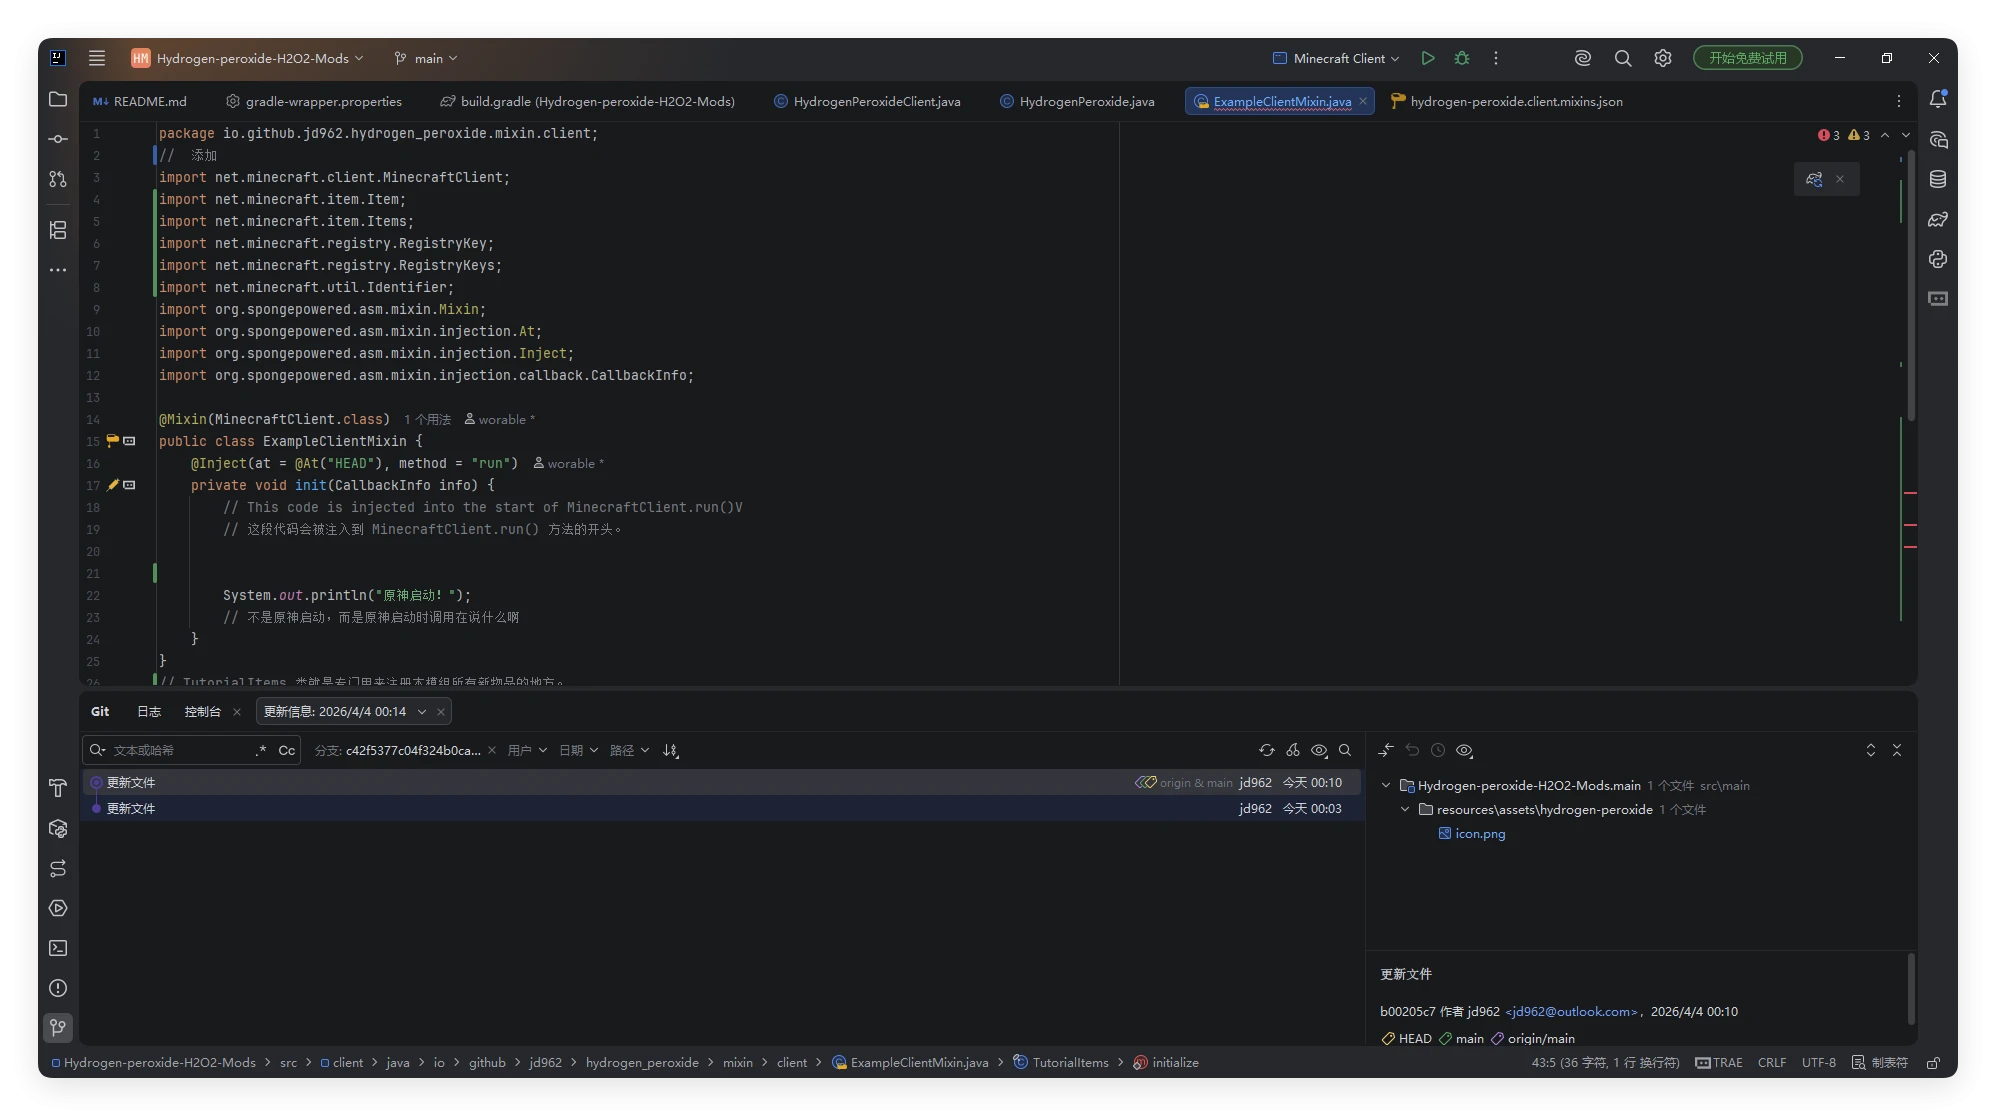Run the Minecraft Client configuration
Viewport: 1996px width, 1116px height.
tap(1428, 58)
